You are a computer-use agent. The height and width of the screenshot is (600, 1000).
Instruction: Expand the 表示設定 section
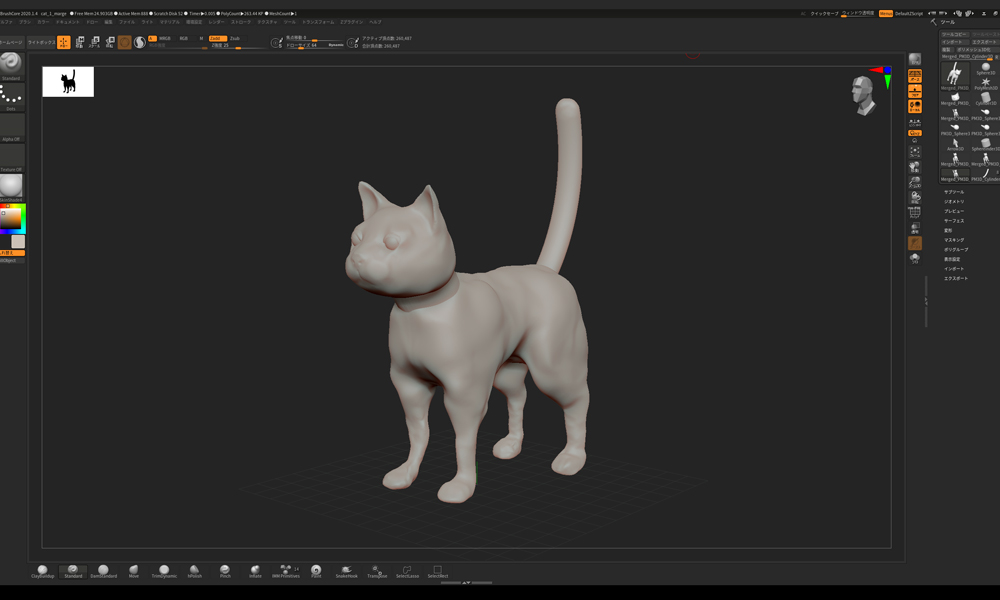[952, 259]
